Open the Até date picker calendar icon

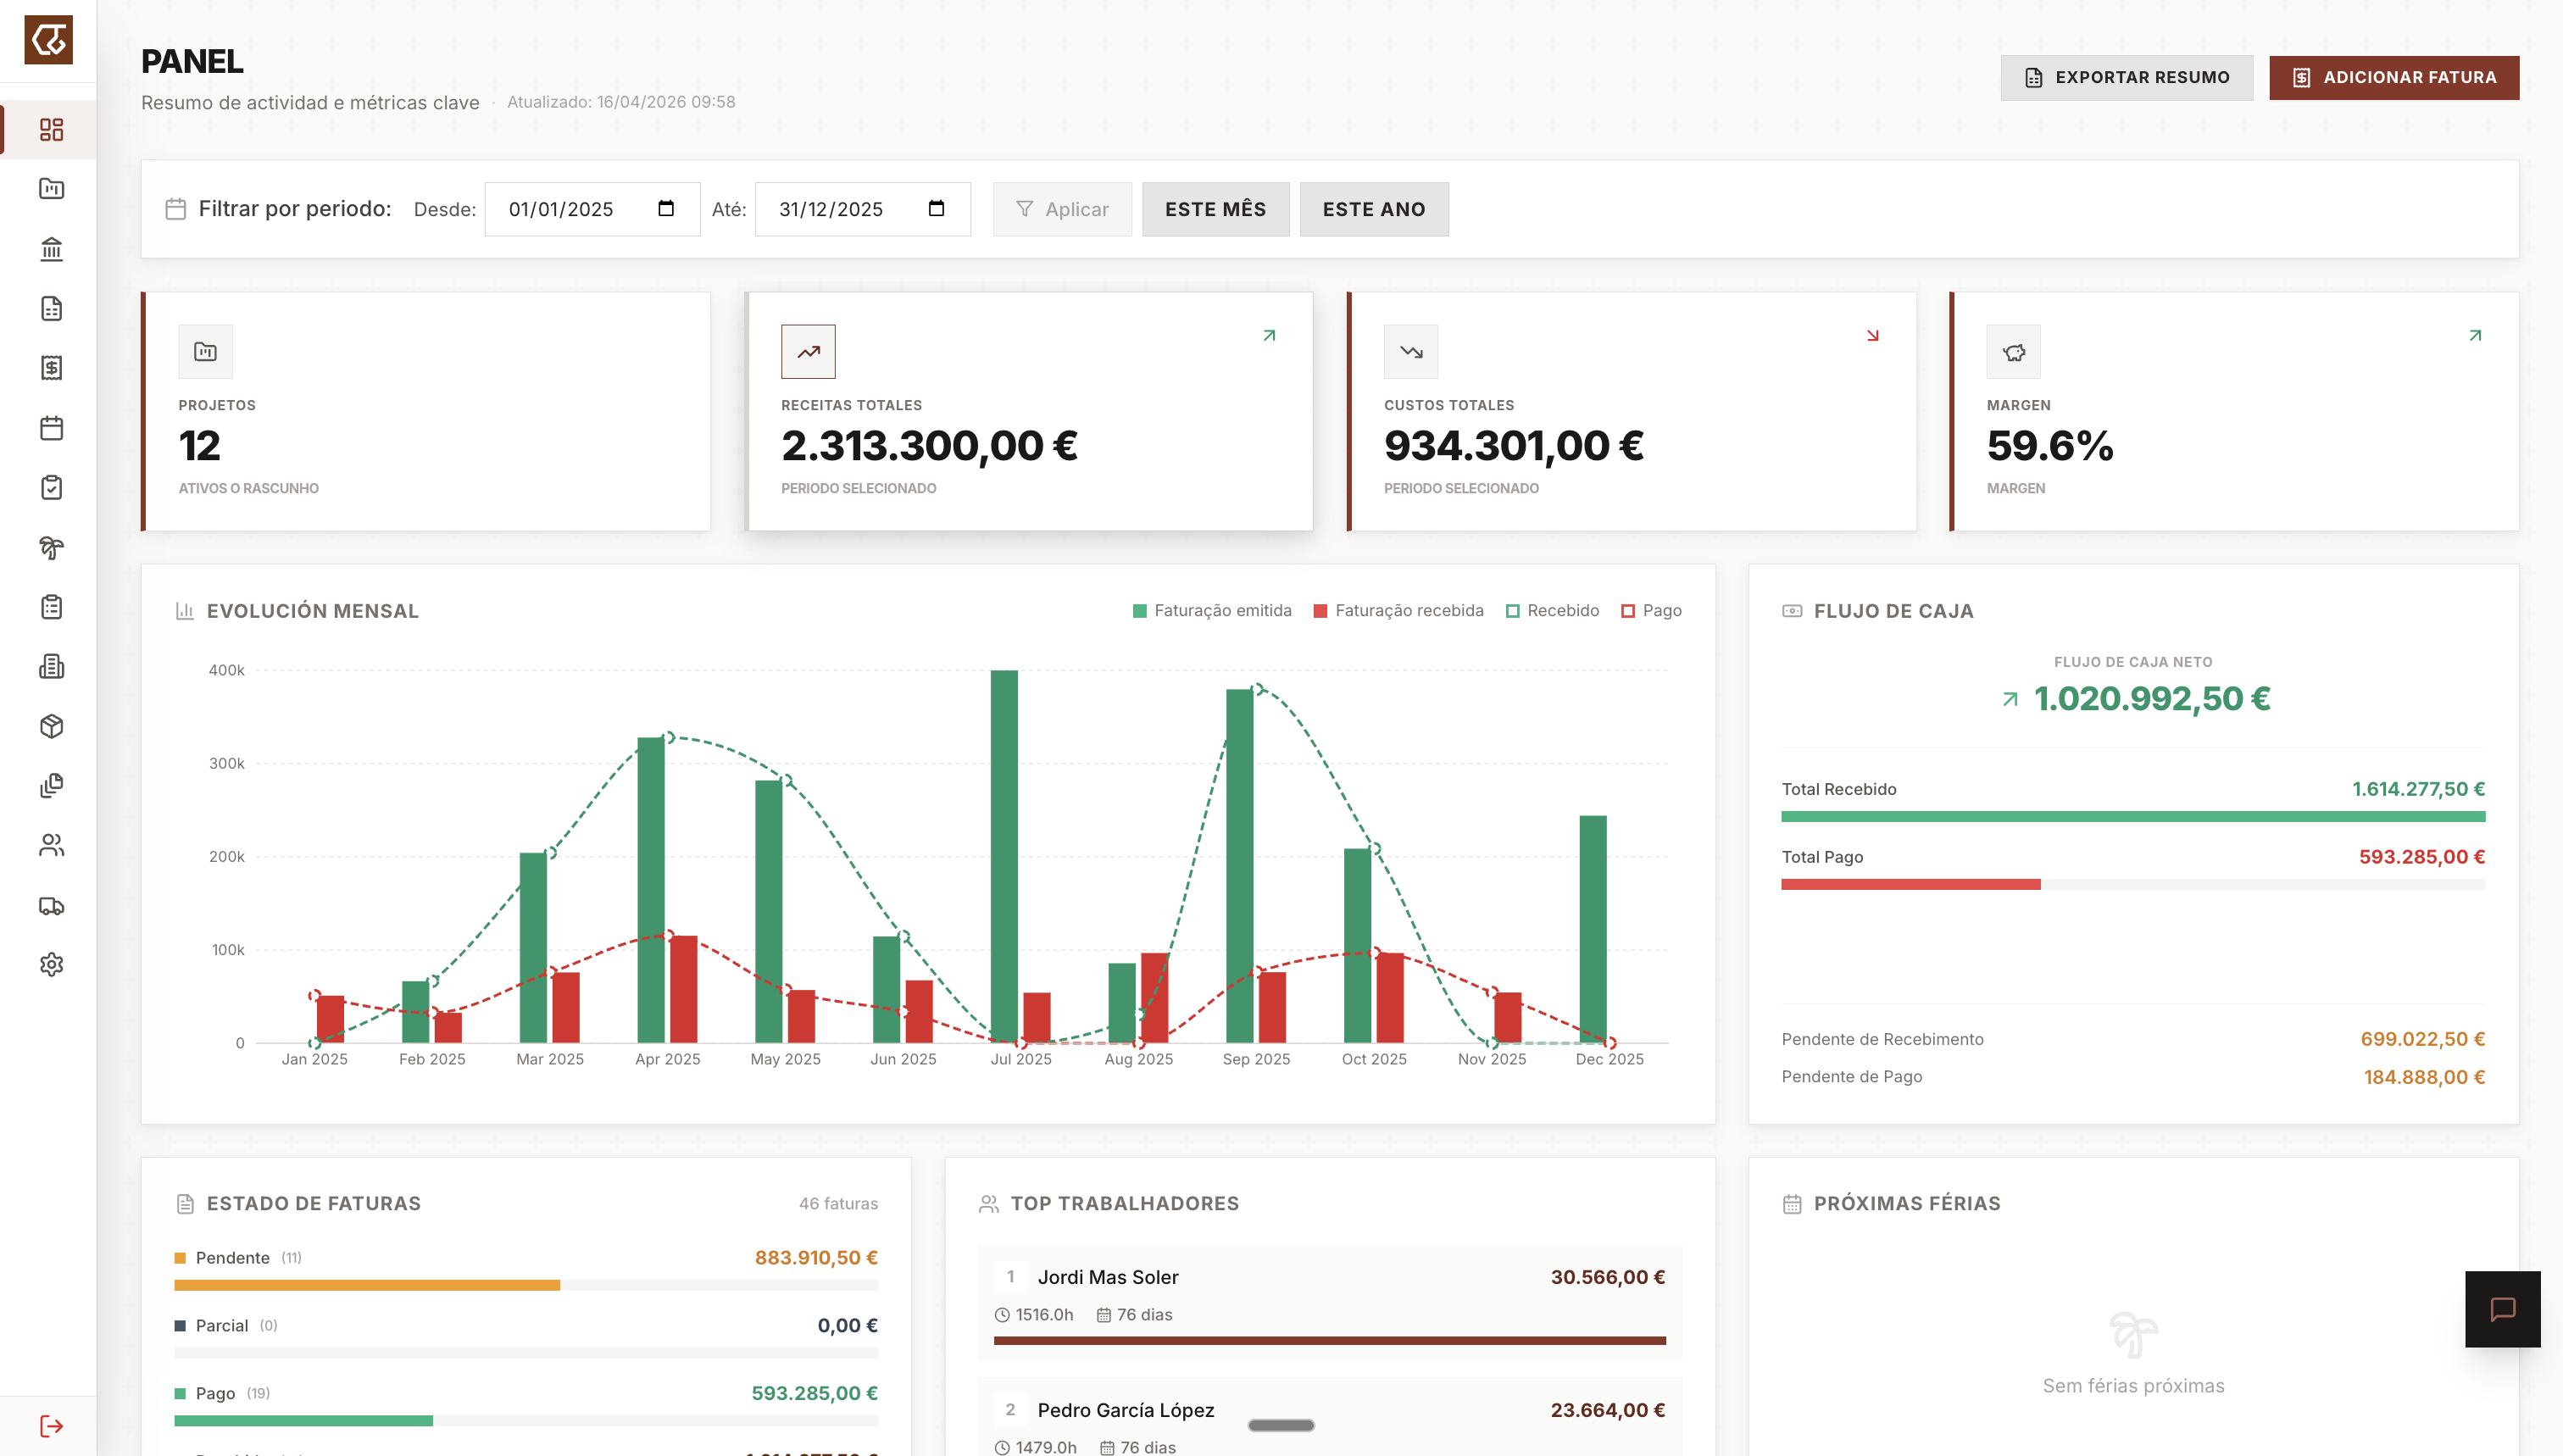click(936, 209)
